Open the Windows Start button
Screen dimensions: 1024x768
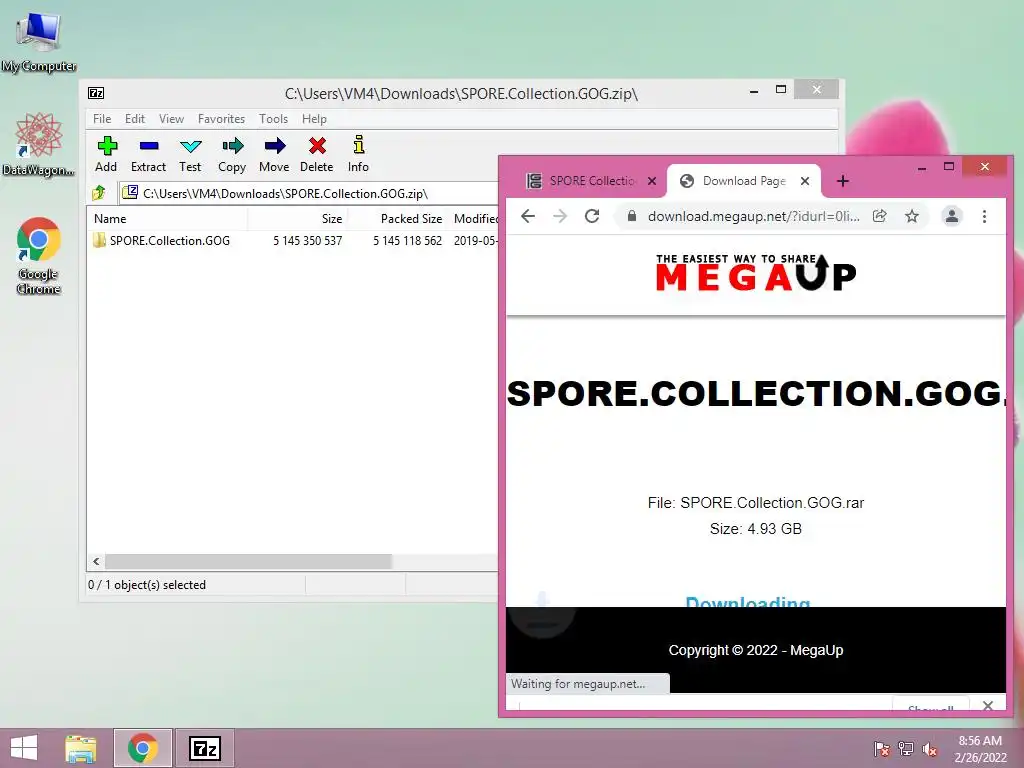pyautogui.click(x=24, y=748)
